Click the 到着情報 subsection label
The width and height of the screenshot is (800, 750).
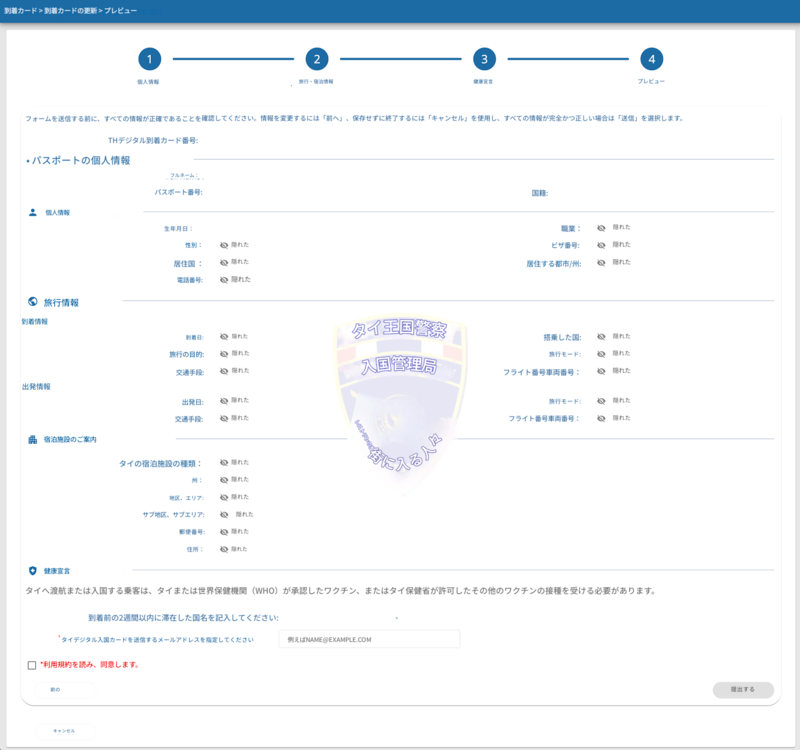click(x=35, y=321)
